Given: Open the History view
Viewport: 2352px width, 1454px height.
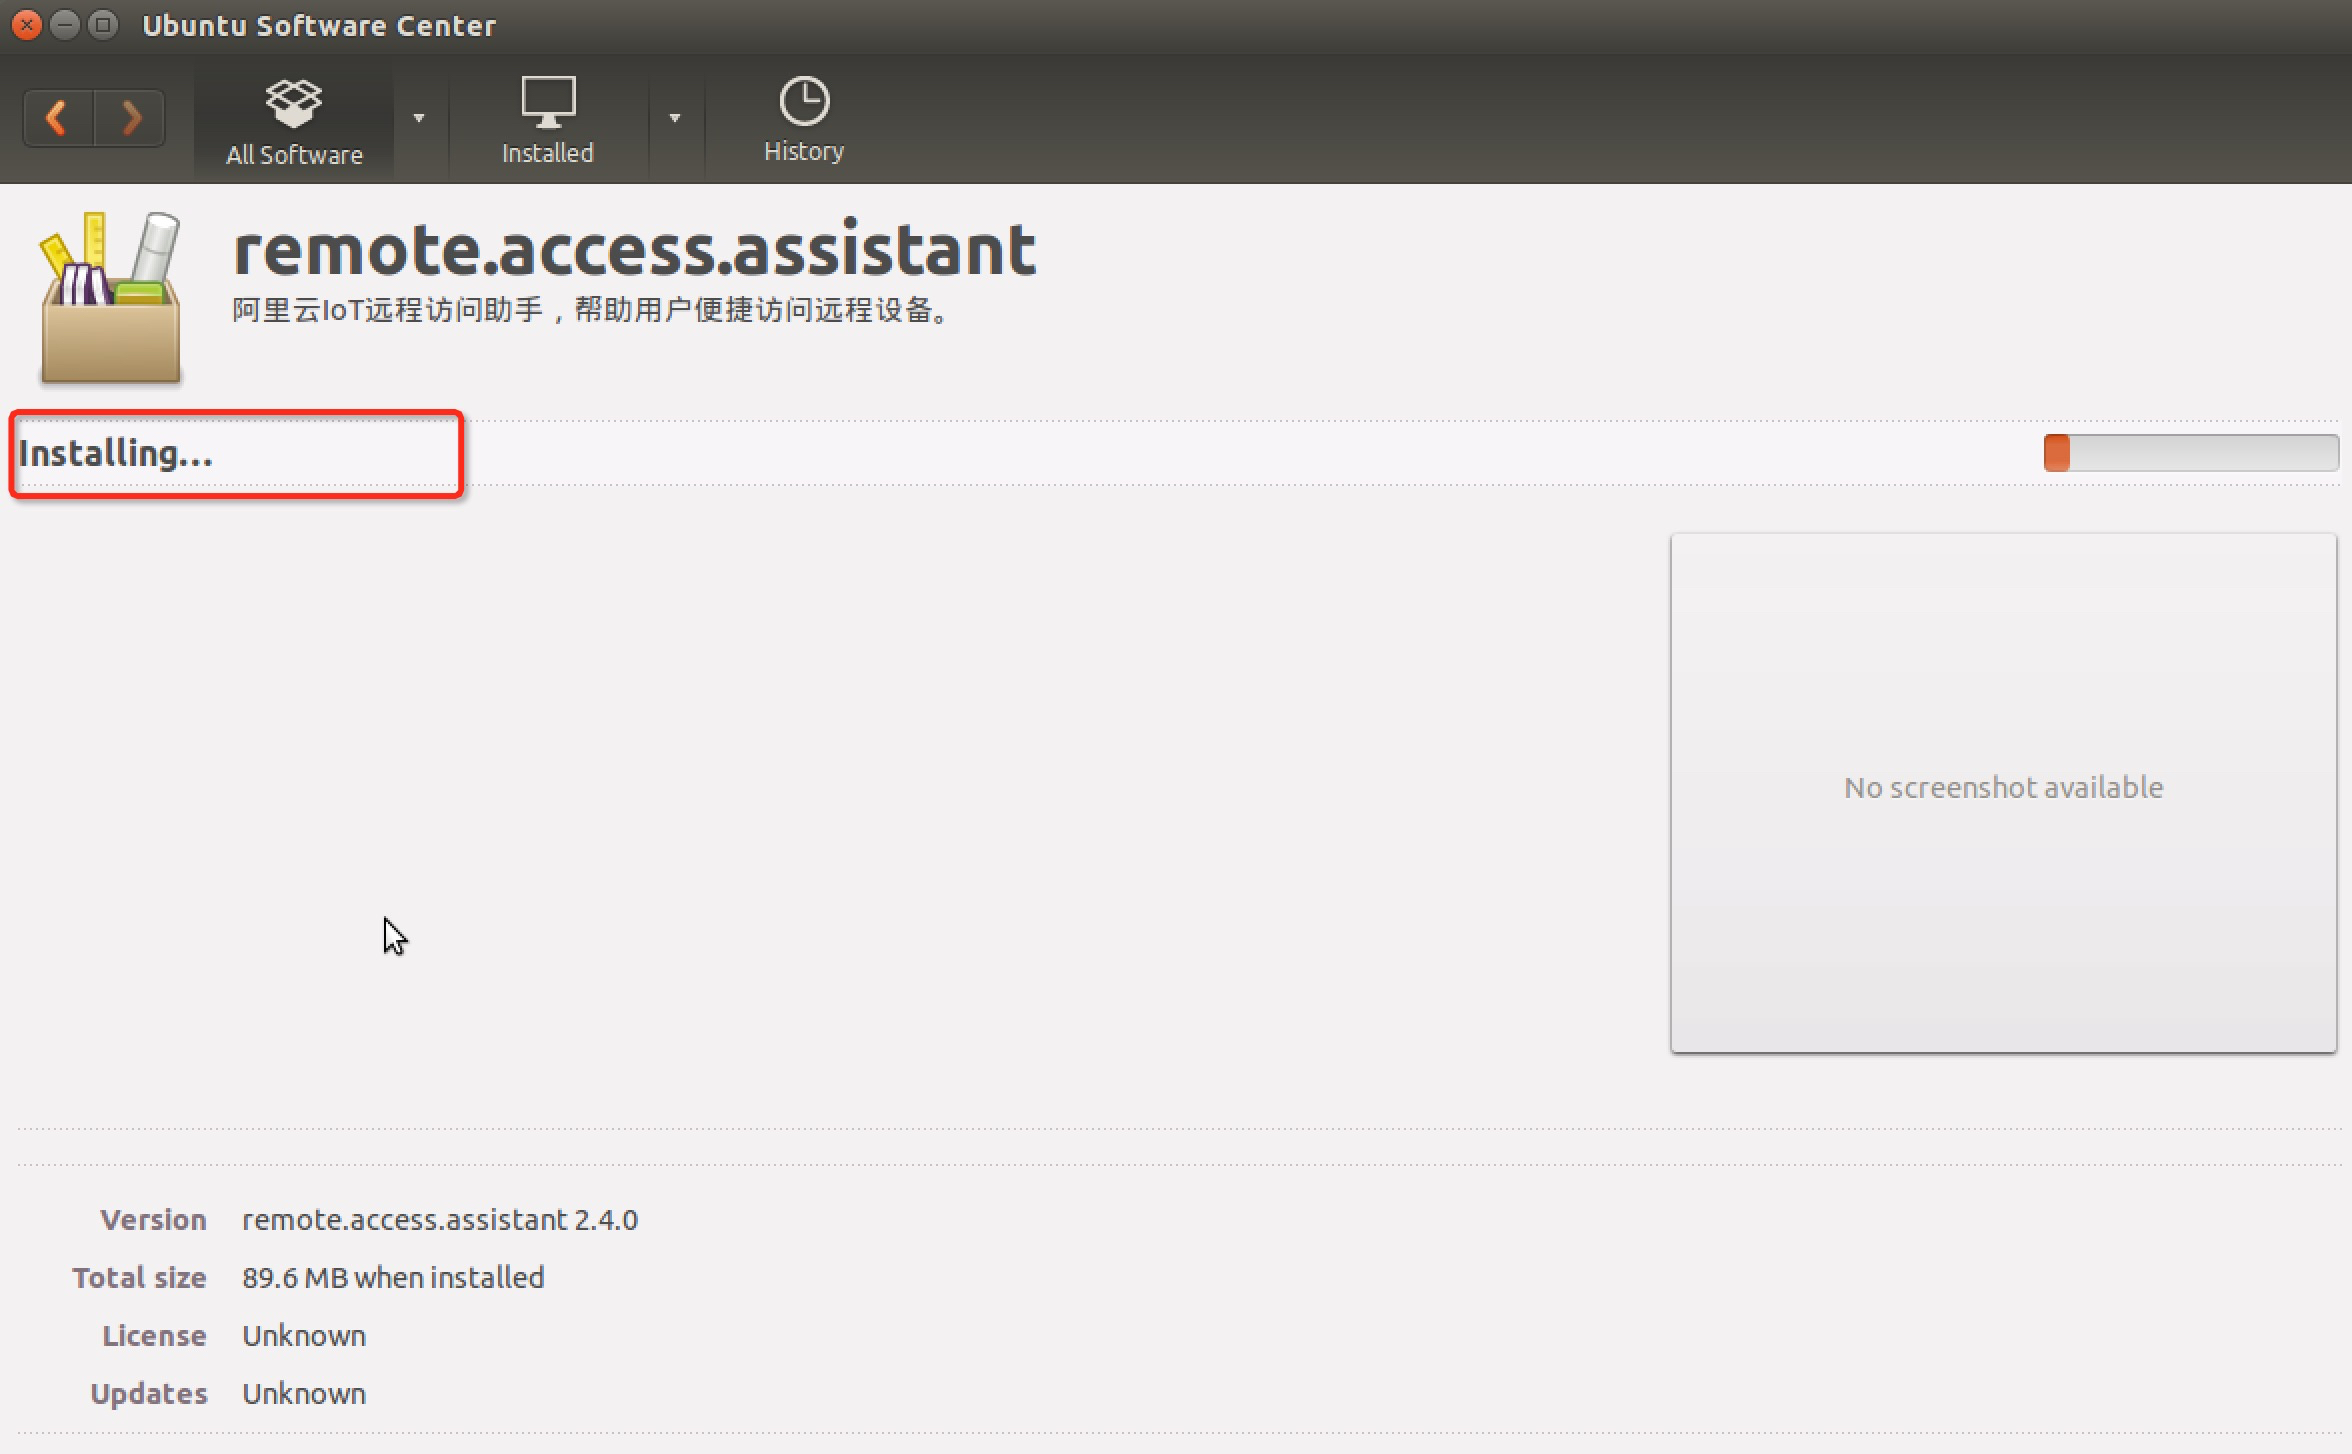Looking at the screenshot, I should point(804,120).
